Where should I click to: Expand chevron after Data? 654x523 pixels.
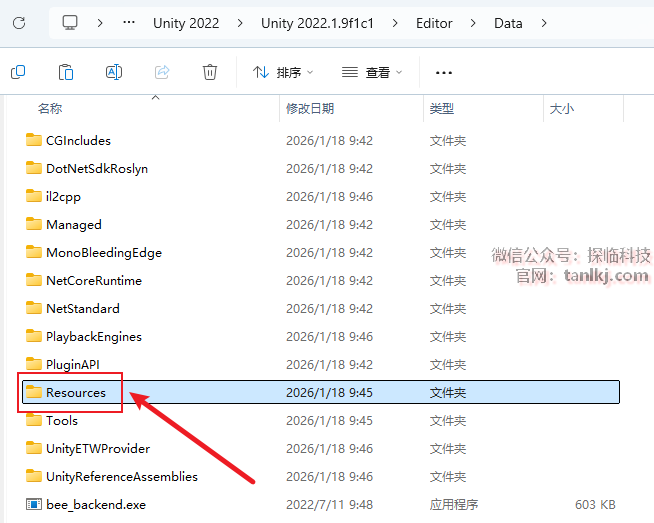[543, 23]
